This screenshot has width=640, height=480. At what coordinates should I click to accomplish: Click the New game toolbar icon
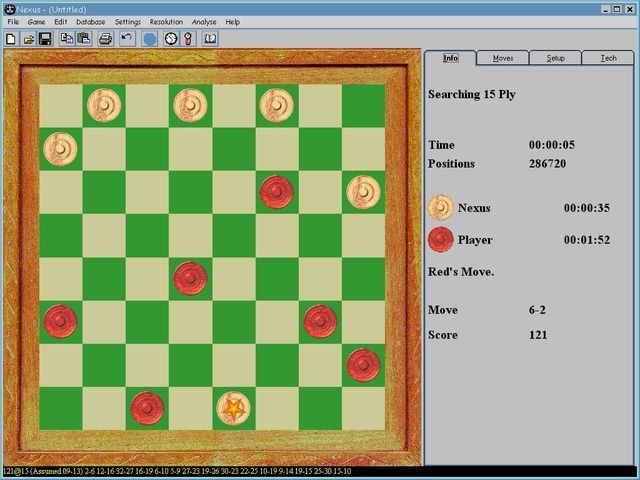tap(11, 39)
